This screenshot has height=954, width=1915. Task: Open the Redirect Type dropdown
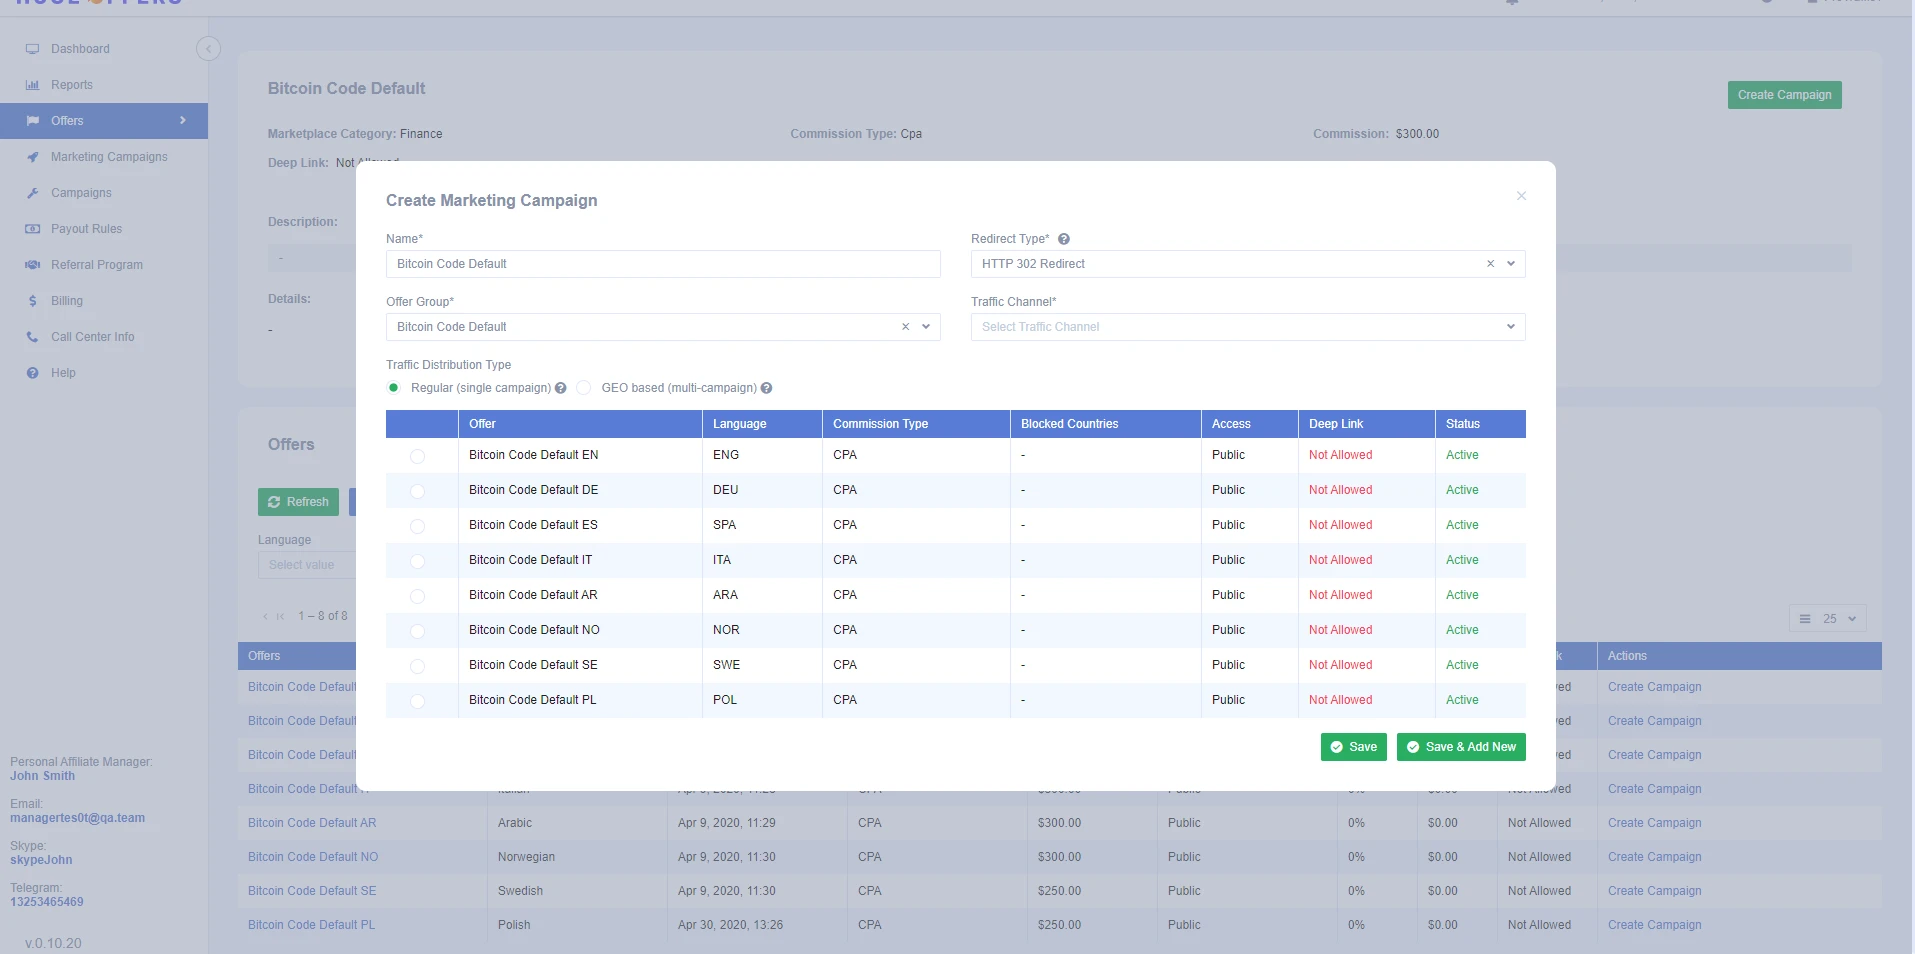1511,264
